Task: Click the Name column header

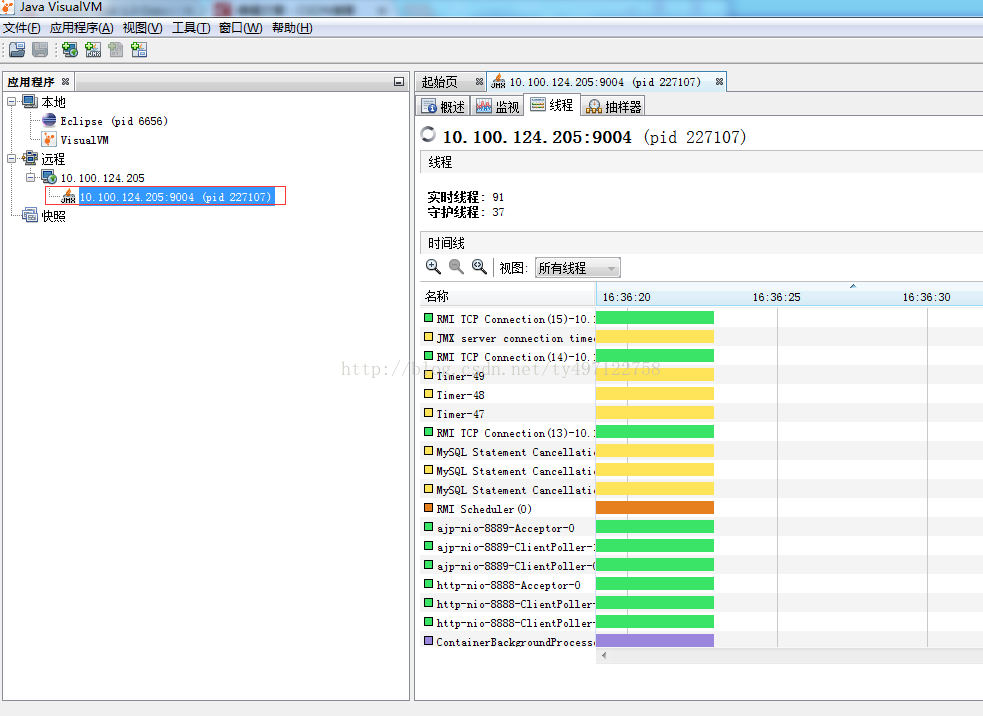Action: coord(508,296)
